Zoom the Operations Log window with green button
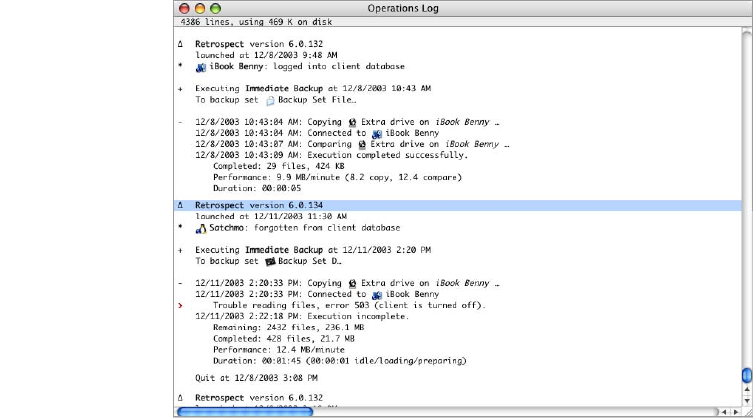Viewport: 753px width, 418px height. pos(216,8)
